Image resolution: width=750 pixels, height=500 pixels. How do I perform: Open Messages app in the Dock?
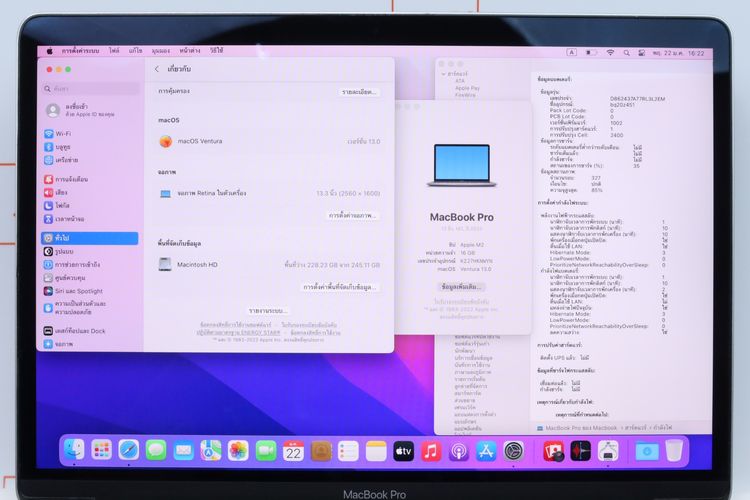(156, 450)
